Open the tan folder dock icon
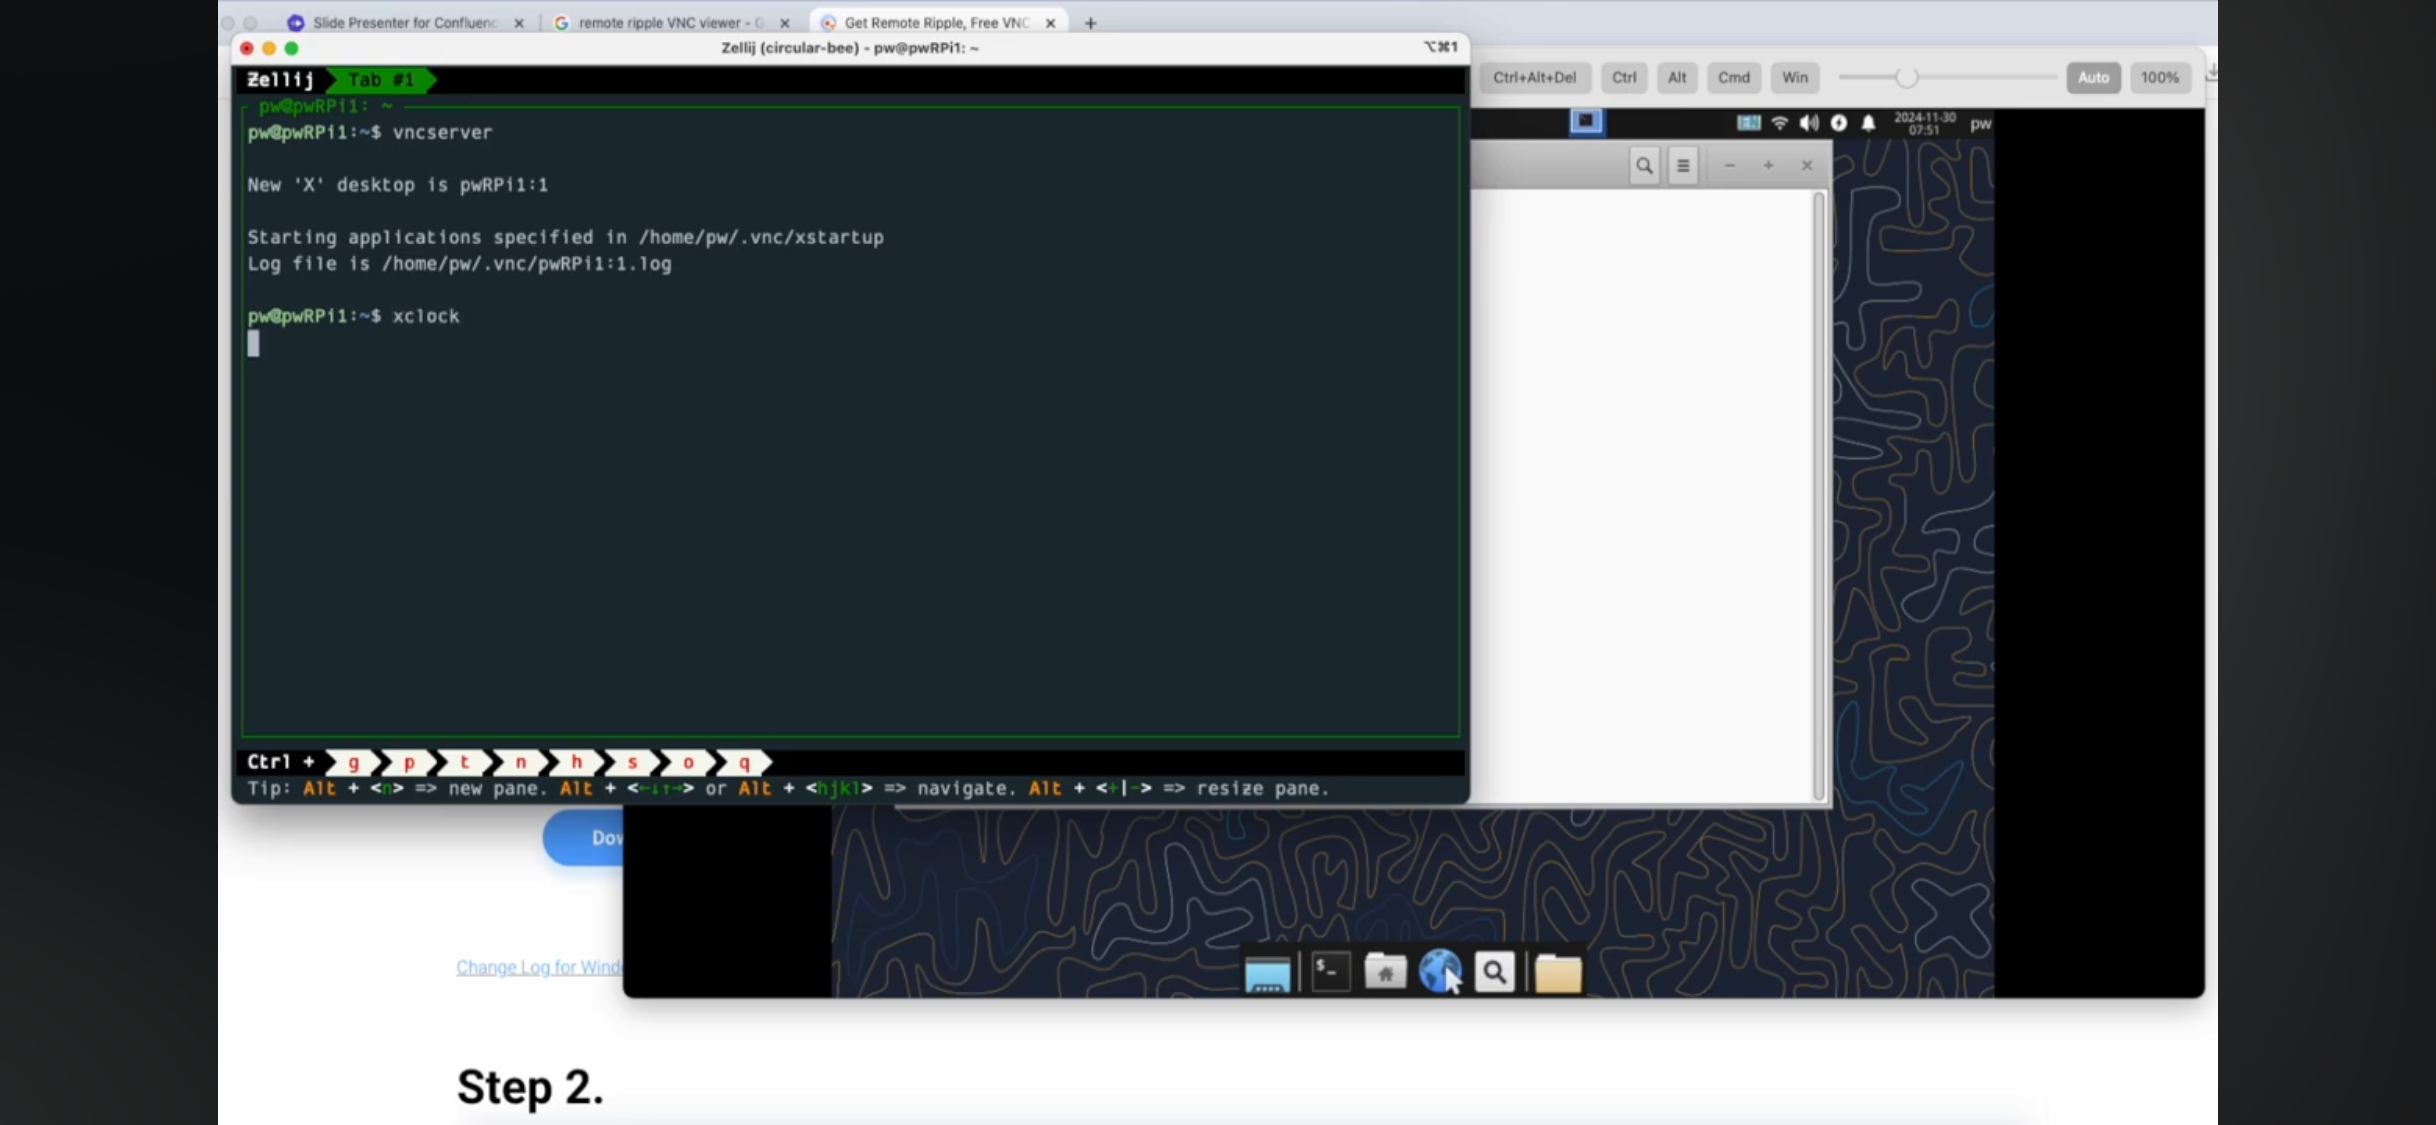 (x=1558, y=973)
